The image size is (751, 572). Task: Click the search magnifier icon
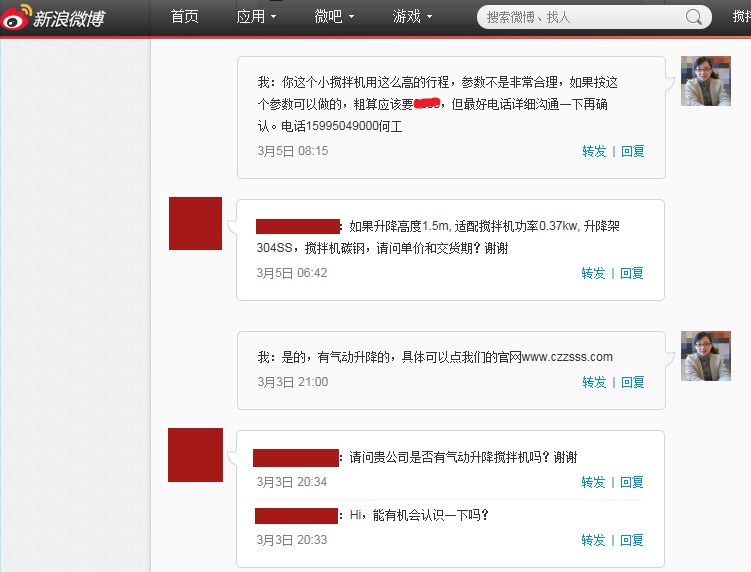coord(692,17)
